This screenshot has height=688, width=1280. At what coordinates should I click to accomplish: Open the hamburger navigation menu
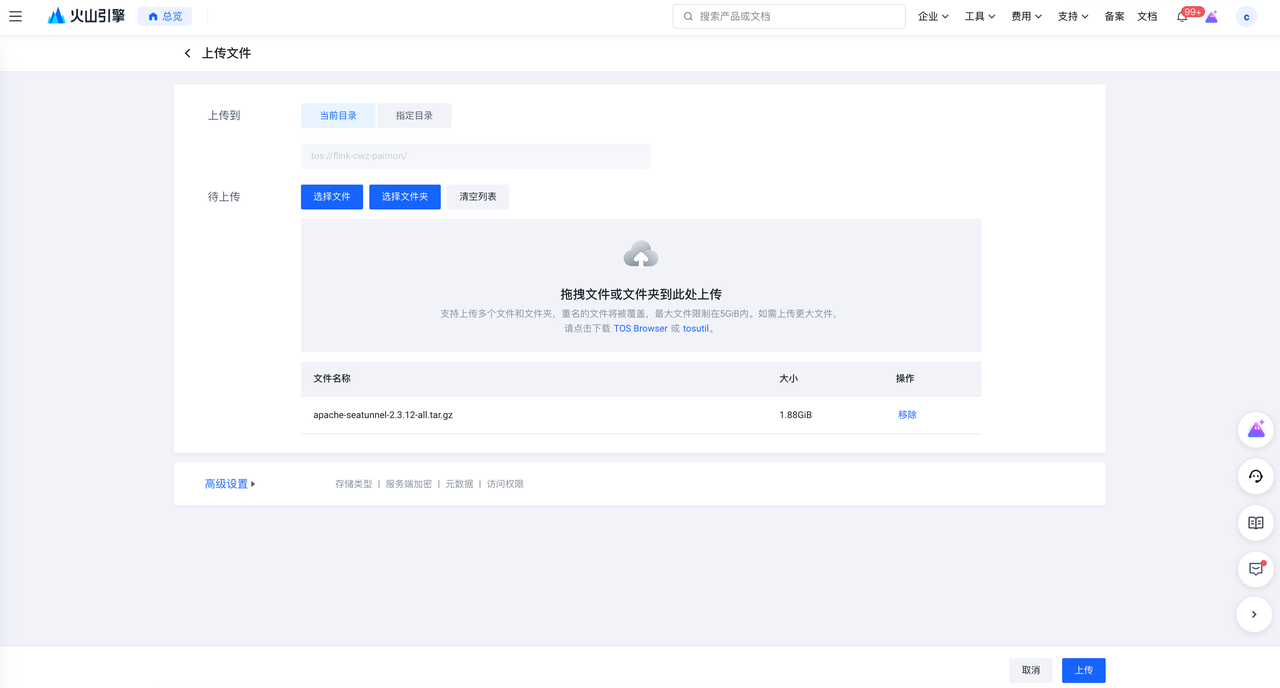click(15, 16)
